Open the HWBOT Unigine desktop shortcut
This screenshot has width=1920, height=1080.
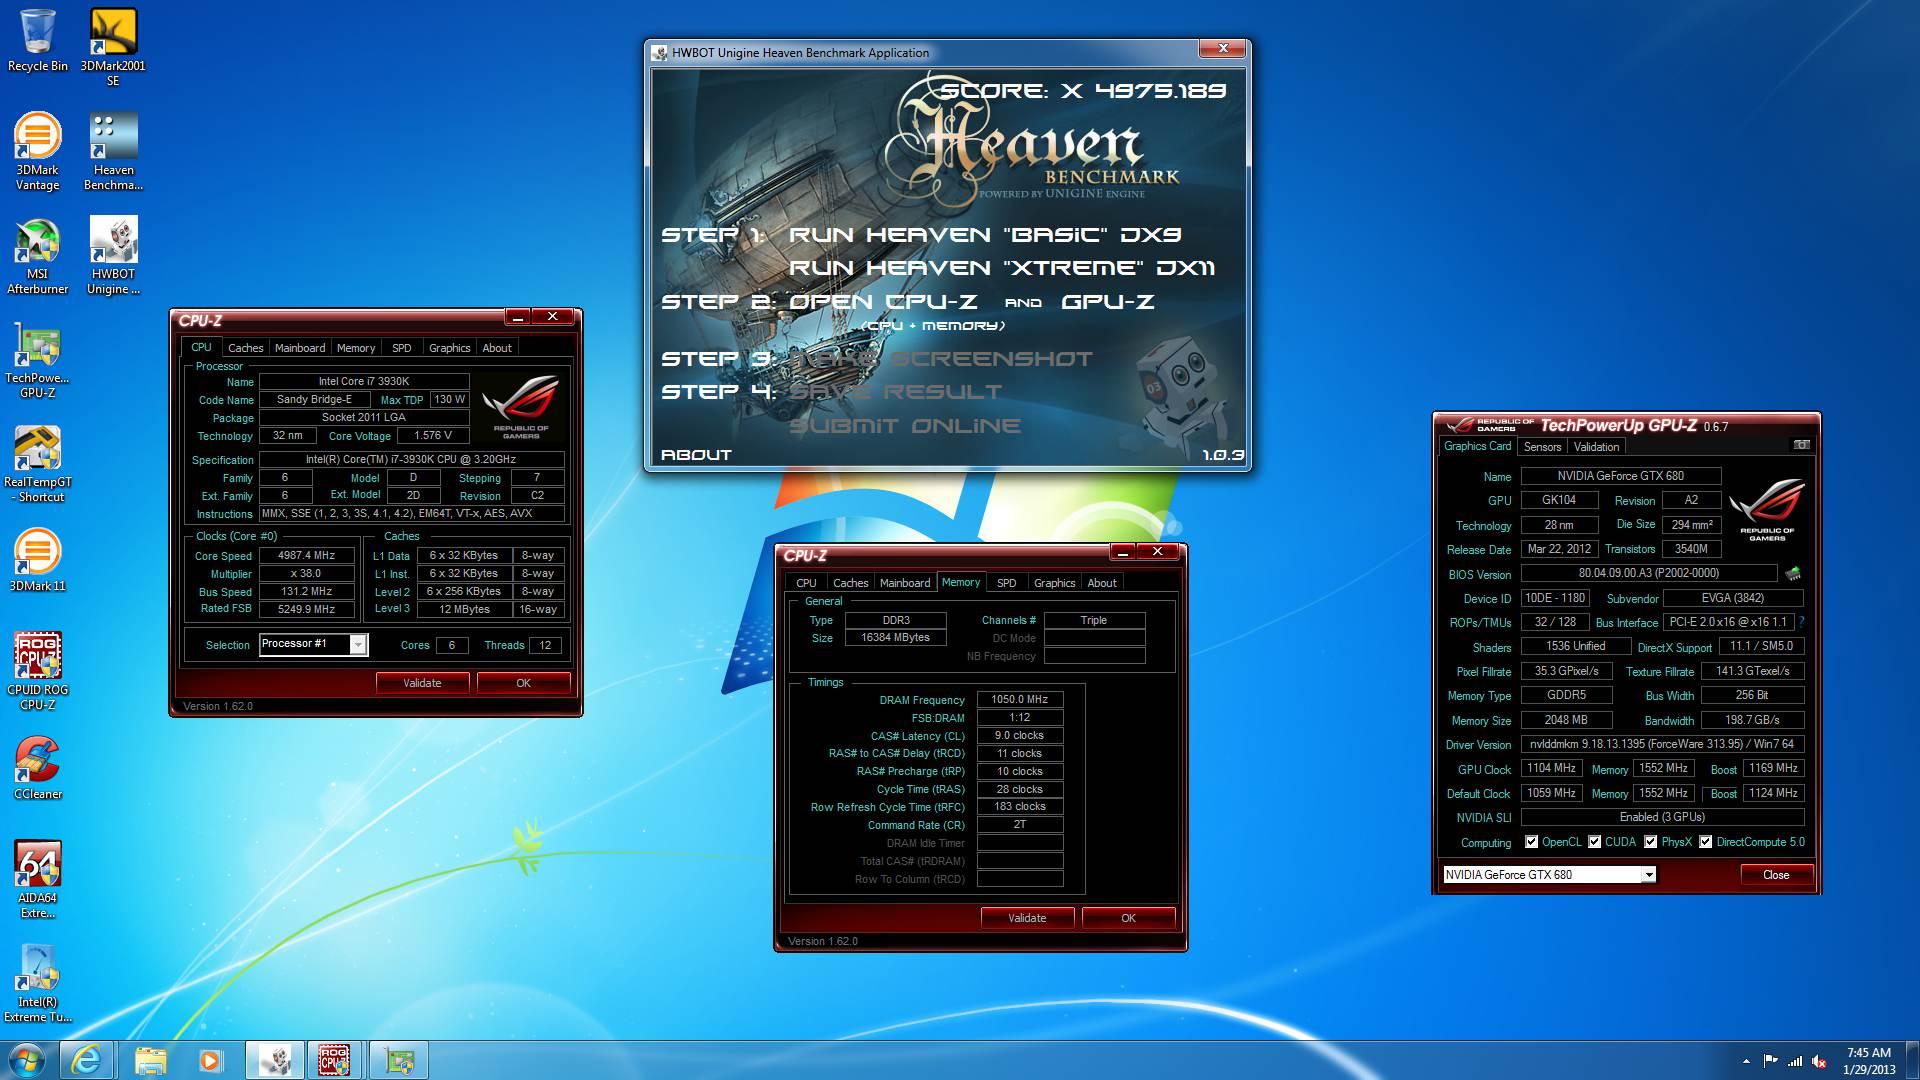(113, 256)
